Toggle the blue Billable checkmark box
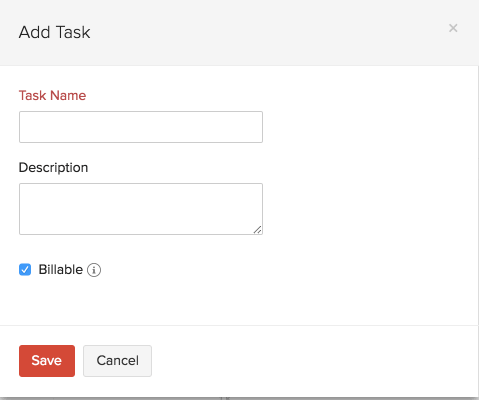Viewport: 479px width, 400px height. pos(25,270)
